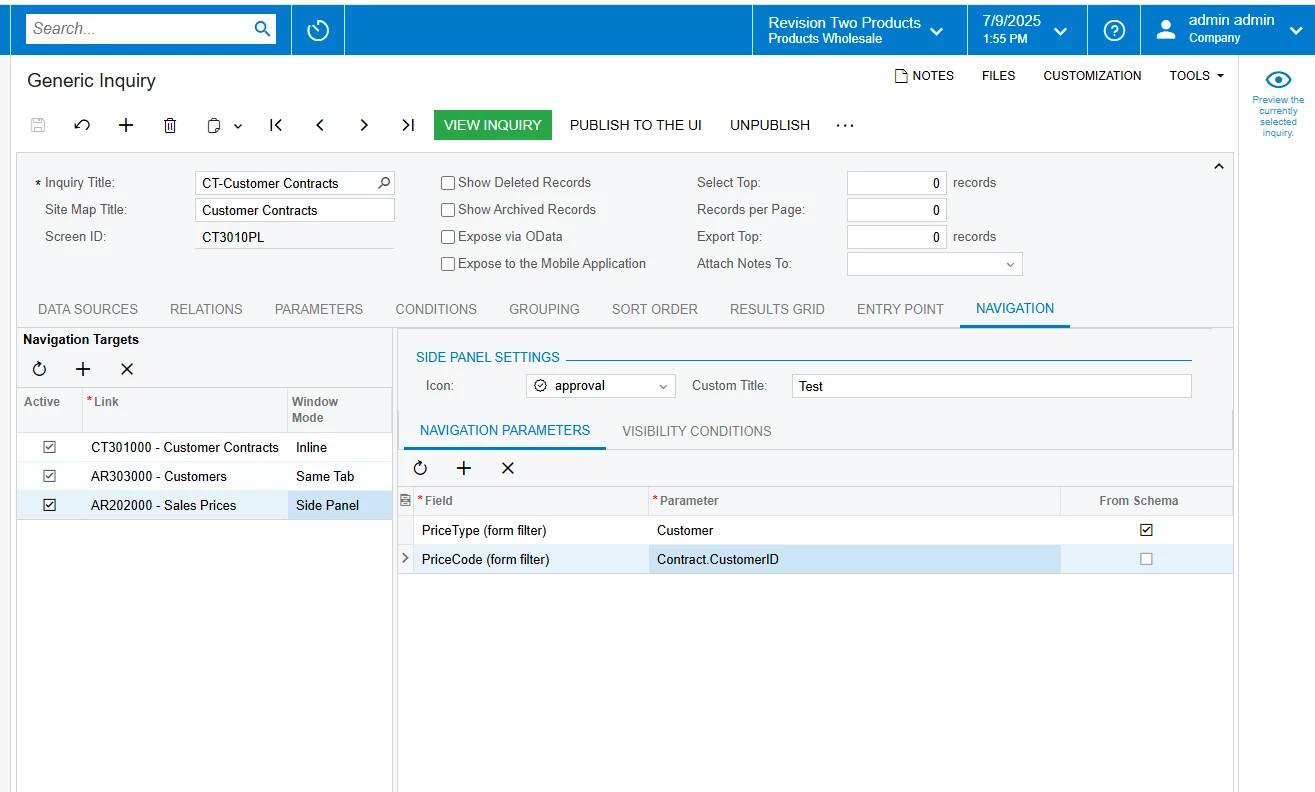Viewport: 1315px width, 792px height.
Task: Click the parameters grid column configuration icon
Action: (x=405, y=500)
